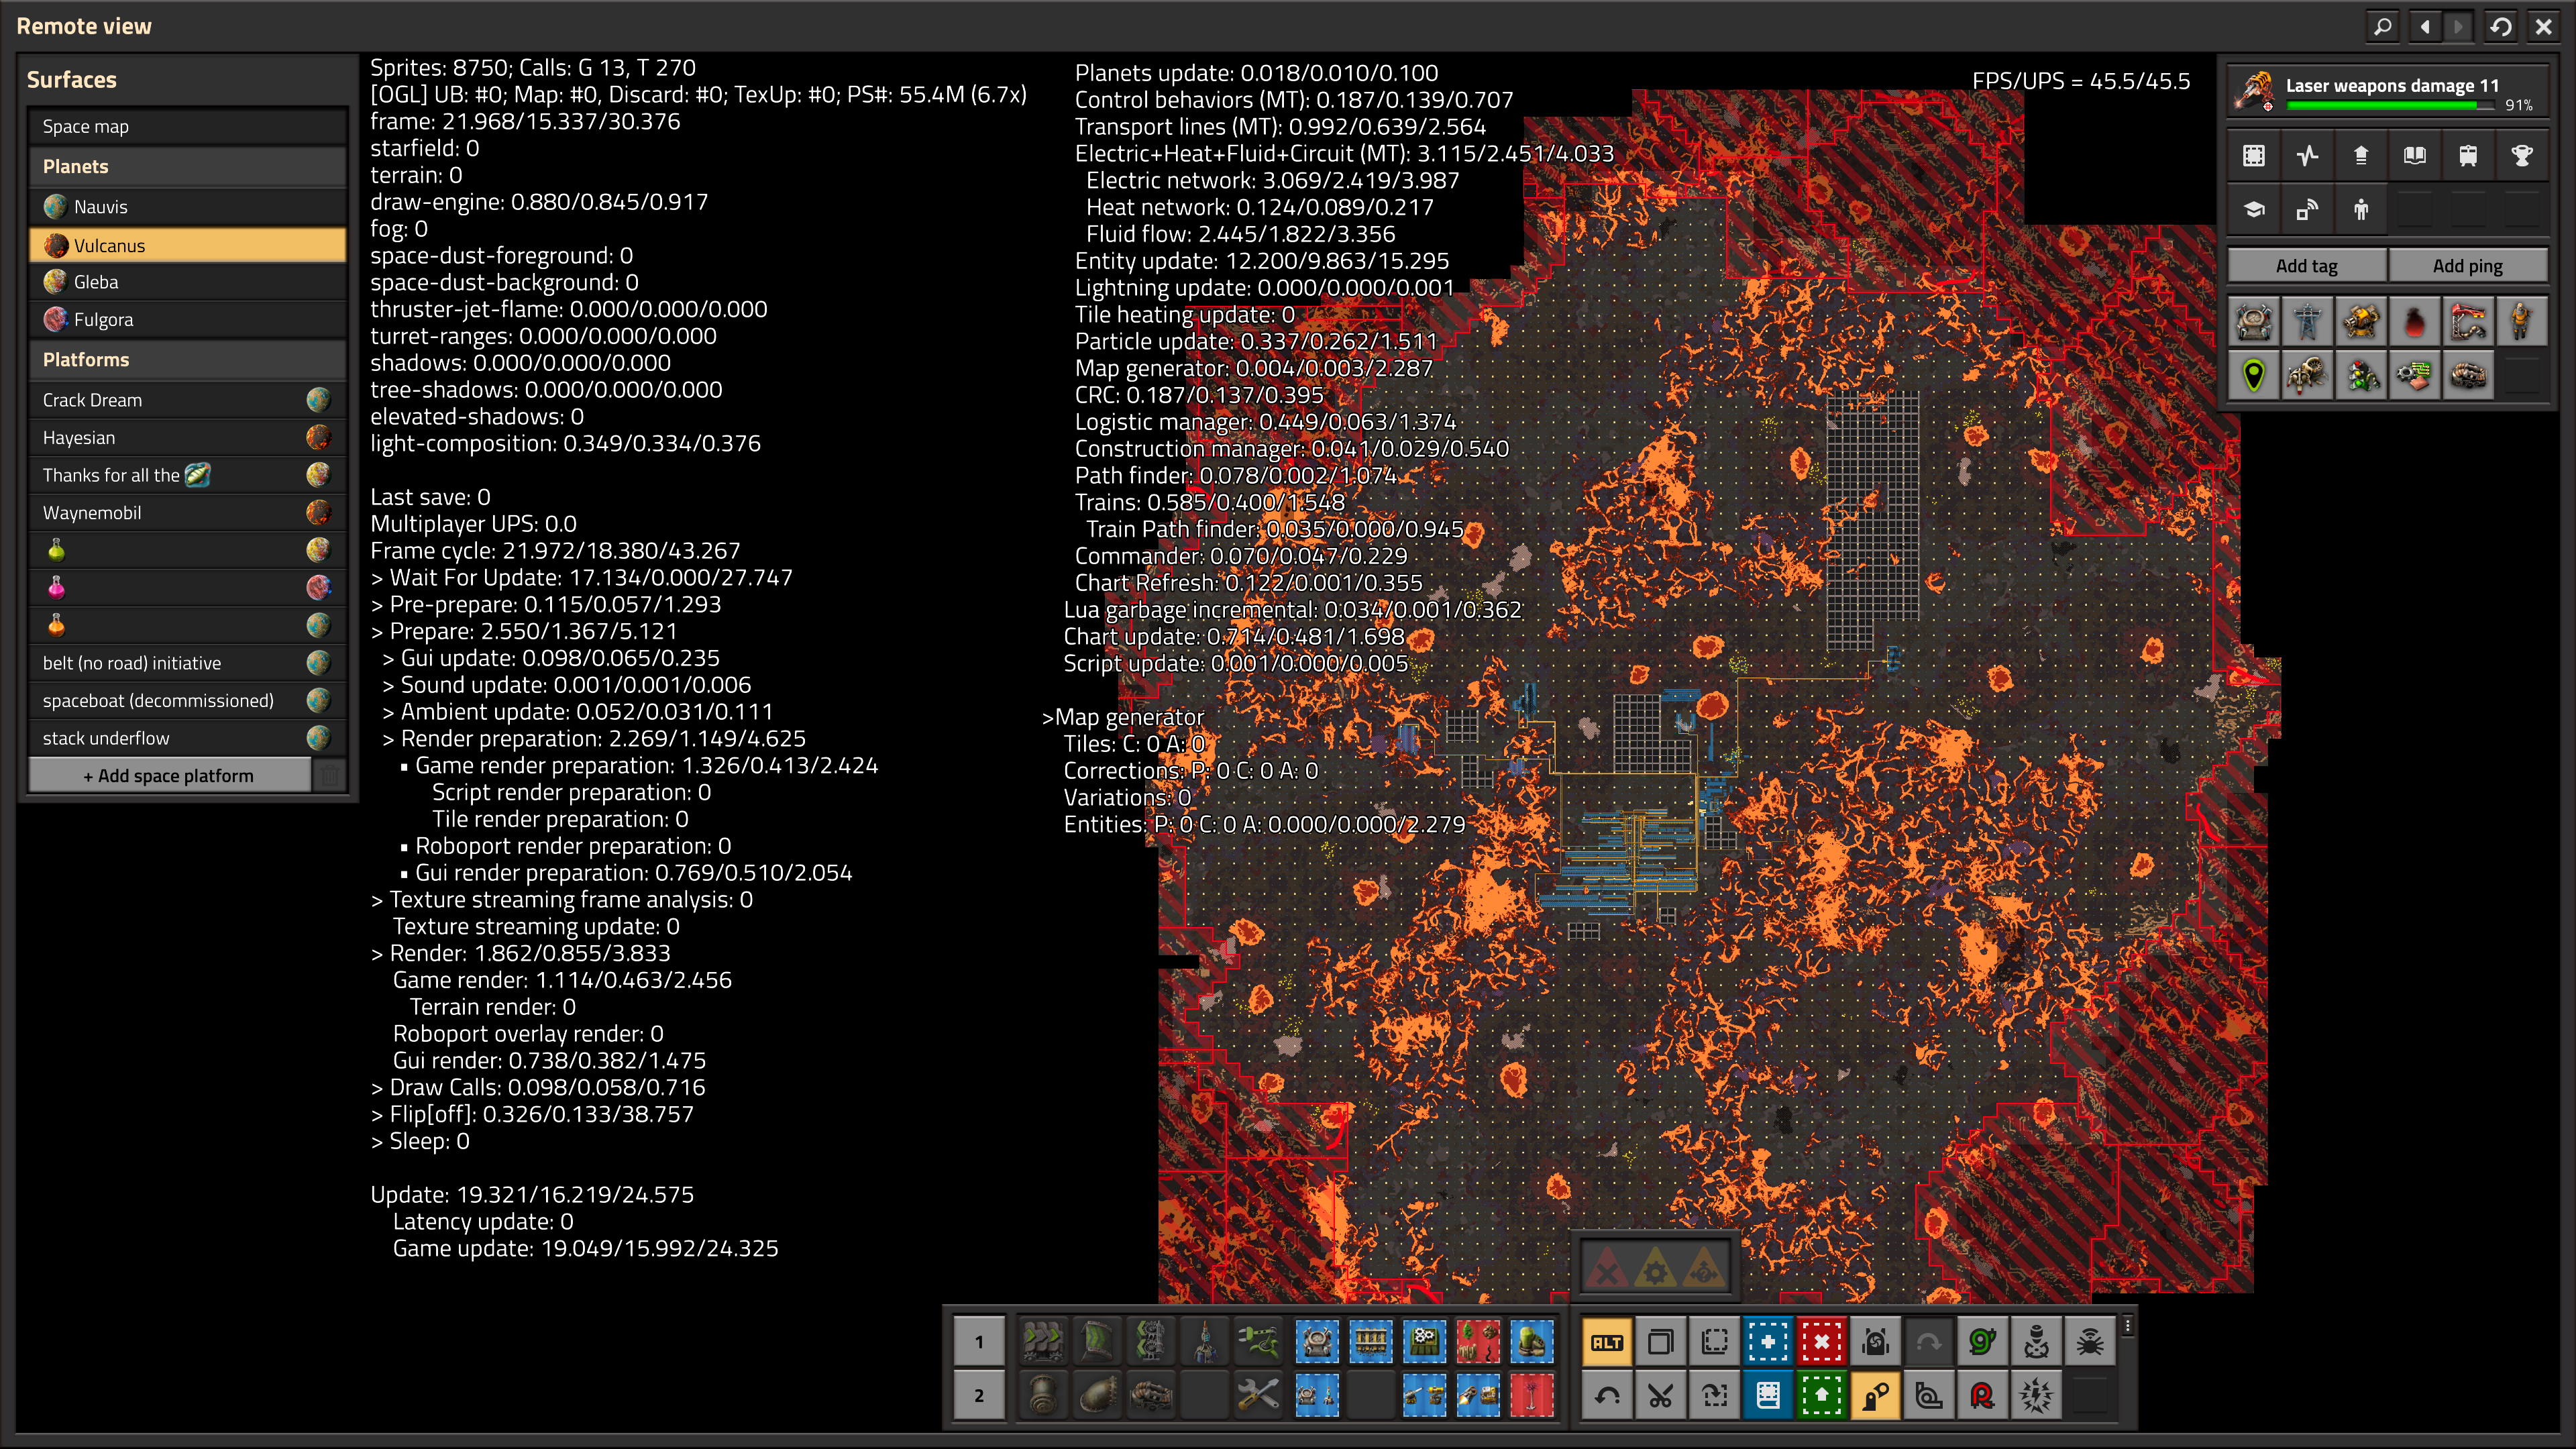Image resolution: width=2576 pixels, height=1449 pixels.
Task: Click the circular reset arrow in title bar
Action: [2501, 26]
